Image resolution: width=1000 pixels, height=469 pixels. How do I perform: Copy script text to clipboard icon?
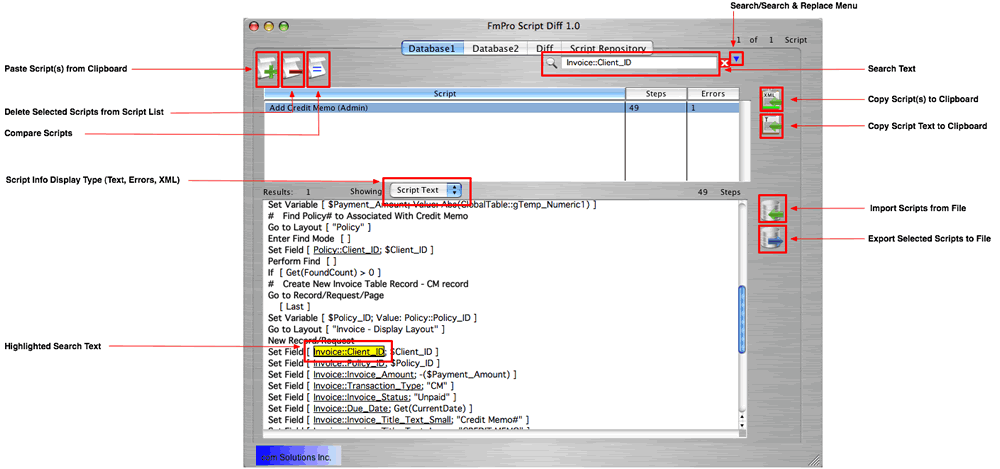pyautogui.click(x=772, y=126)
